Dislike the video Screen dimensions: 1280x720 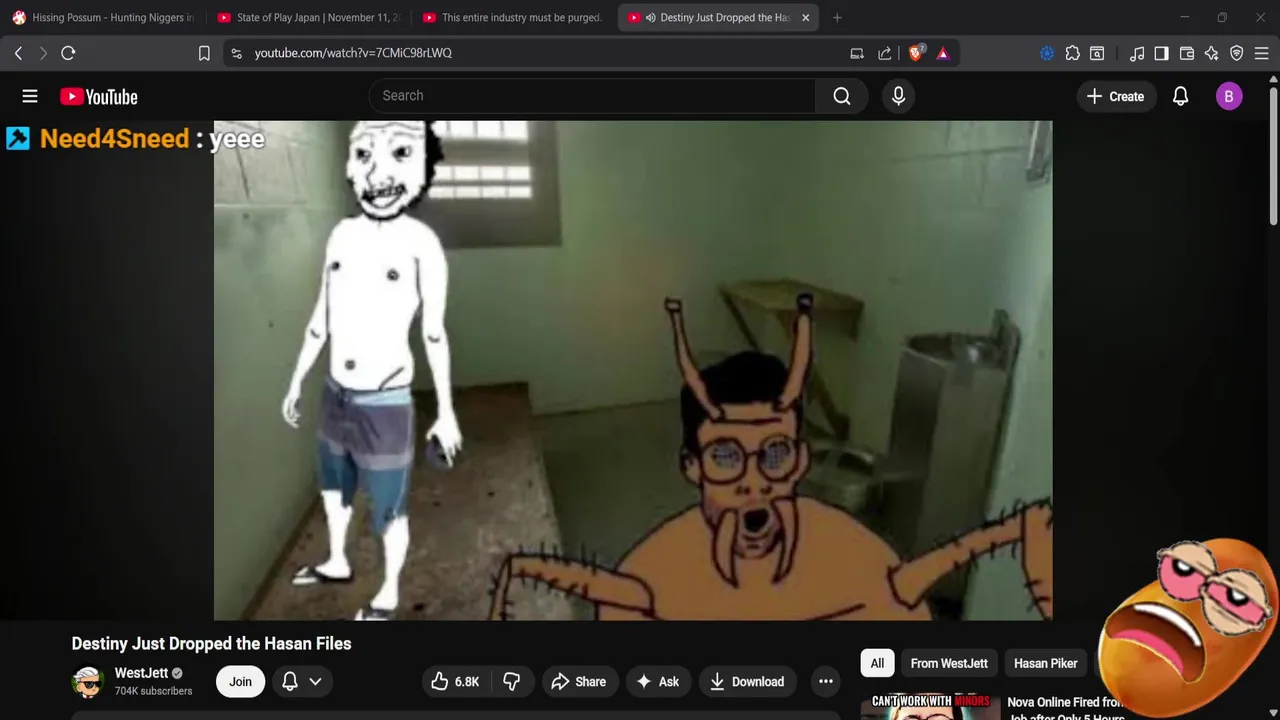(x=512, y=682)
